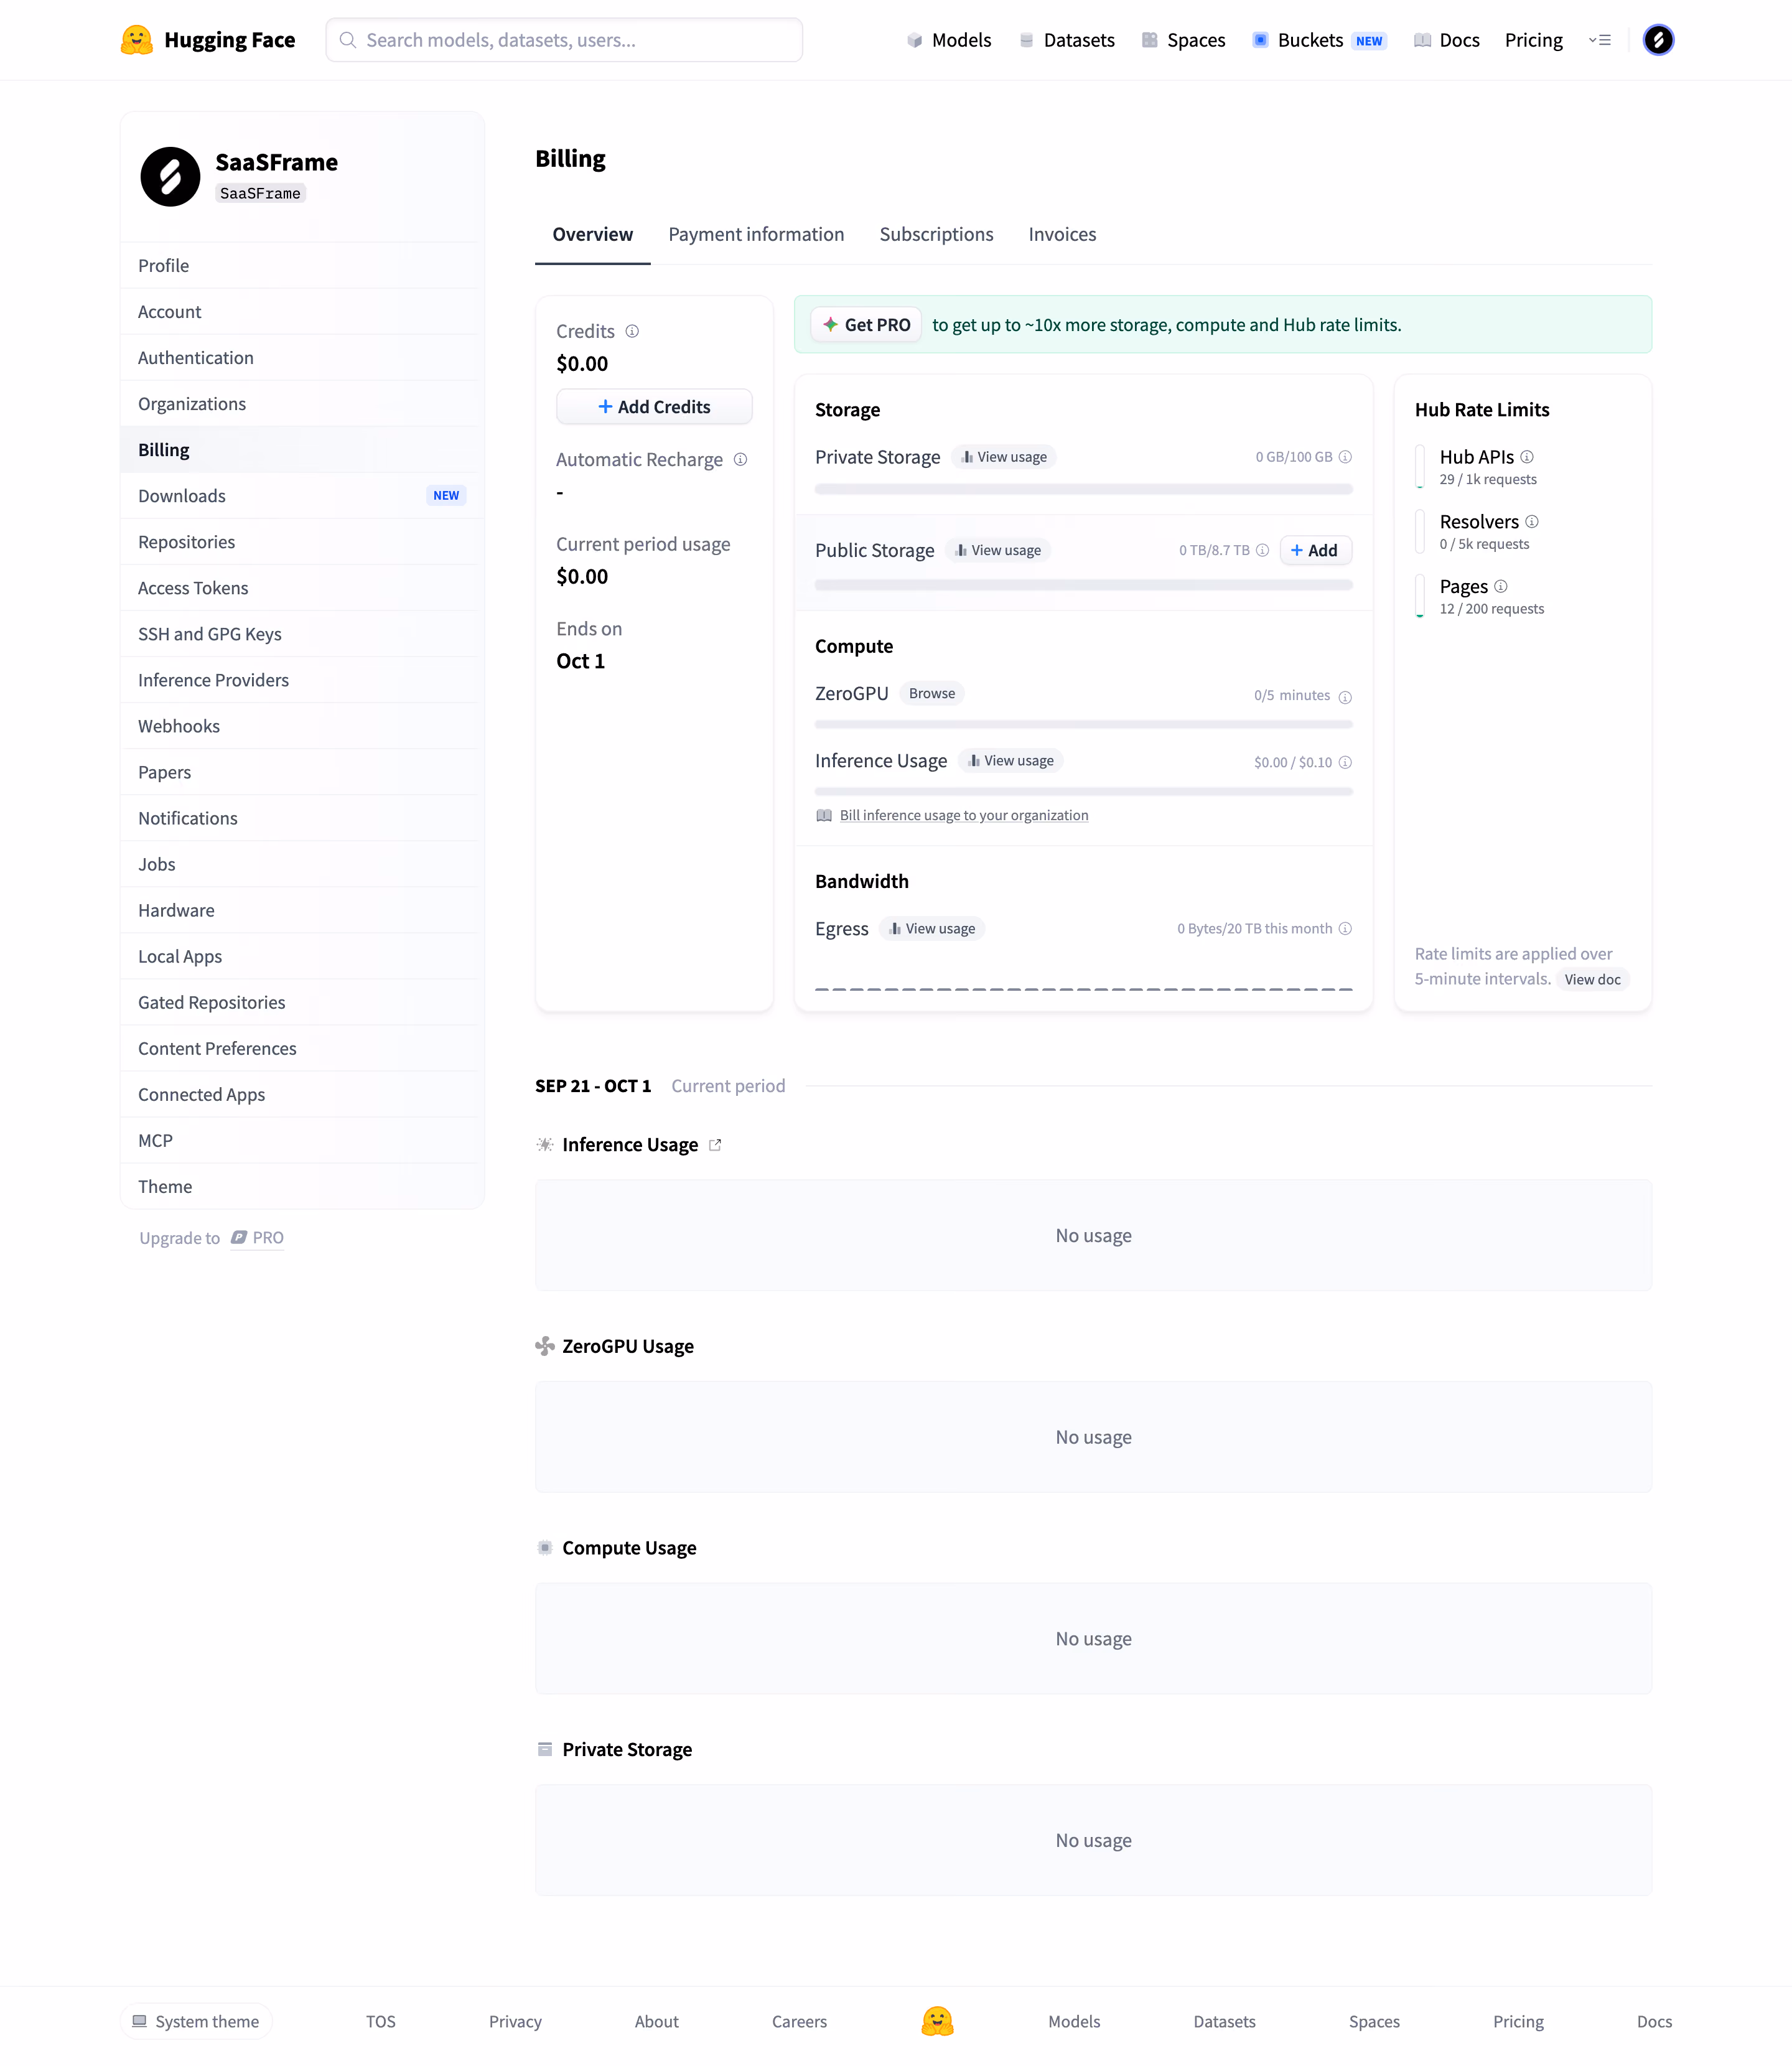1792x2066 pixels.
Task: Click info icon beside Public Storage quota
Action: (x=1262, y=550)
